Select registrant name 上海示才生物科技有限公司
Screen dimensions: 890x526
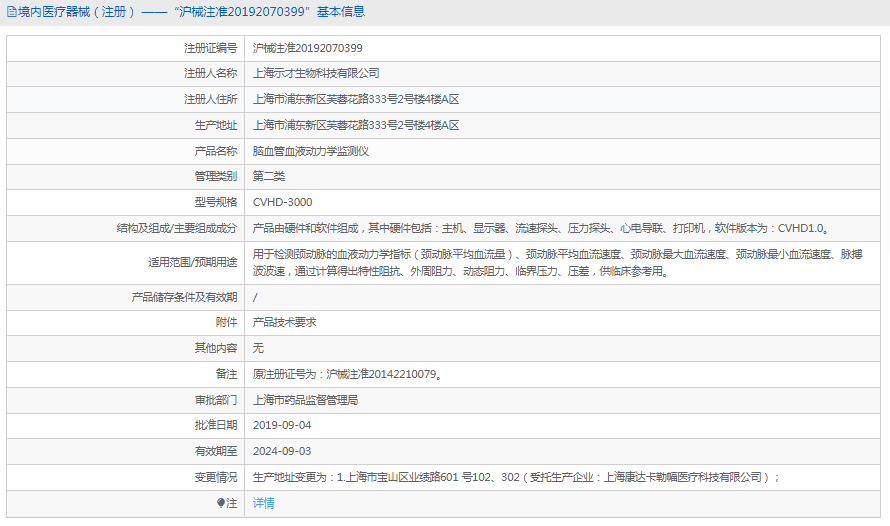coord(316,74)
